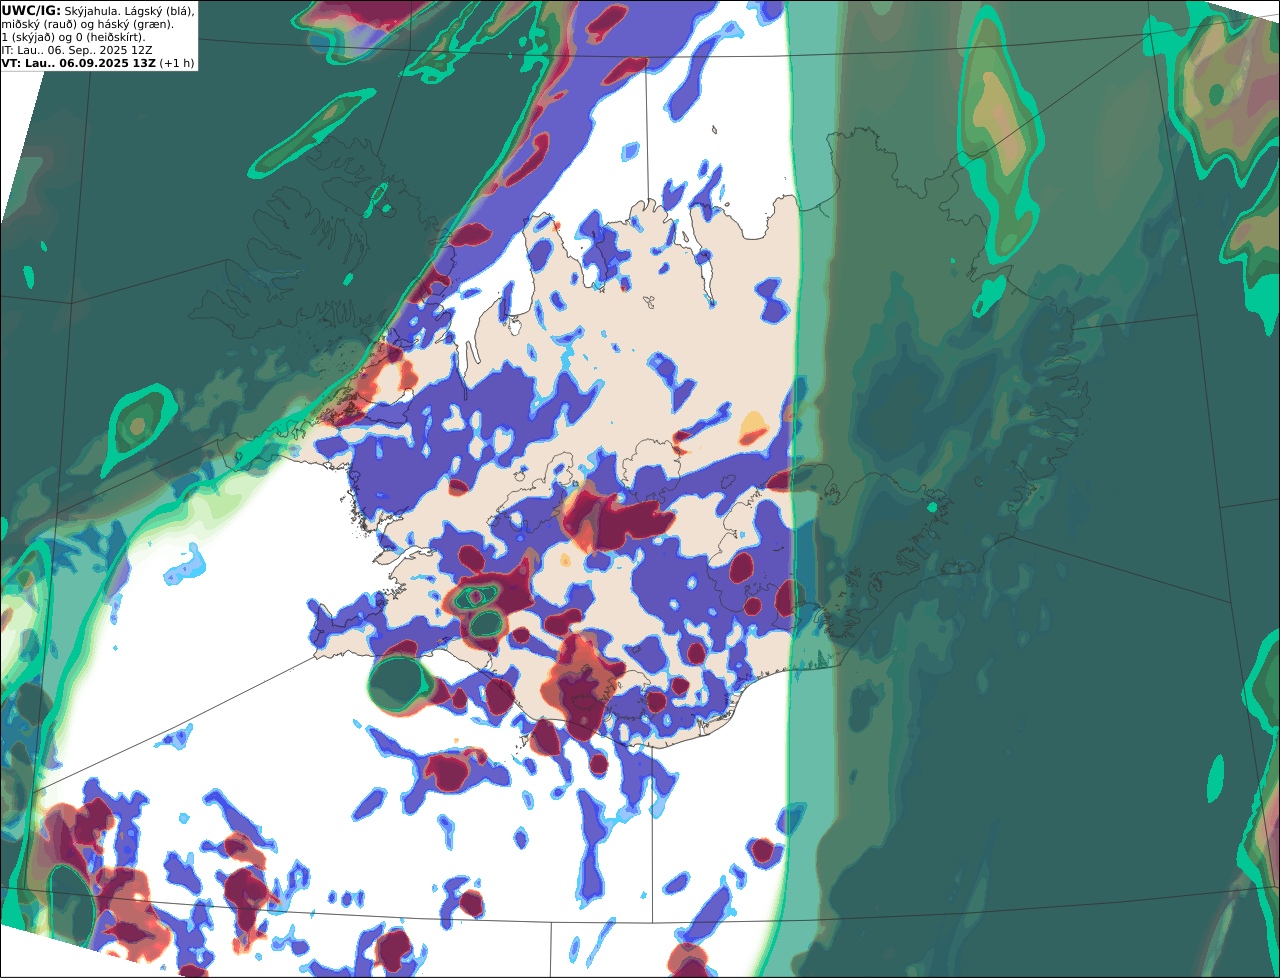Click the 'IT: Lau.. 06. Sep.. 2025 12Z' line
This screenshot has height=978, width=1280.
click(x=77, y=50)
